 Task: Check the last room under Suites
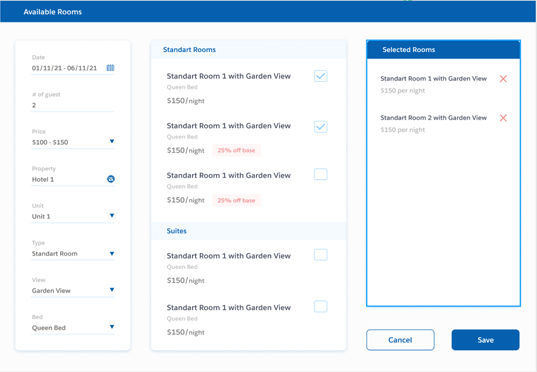pyautogui.click(x=321, y=306)
